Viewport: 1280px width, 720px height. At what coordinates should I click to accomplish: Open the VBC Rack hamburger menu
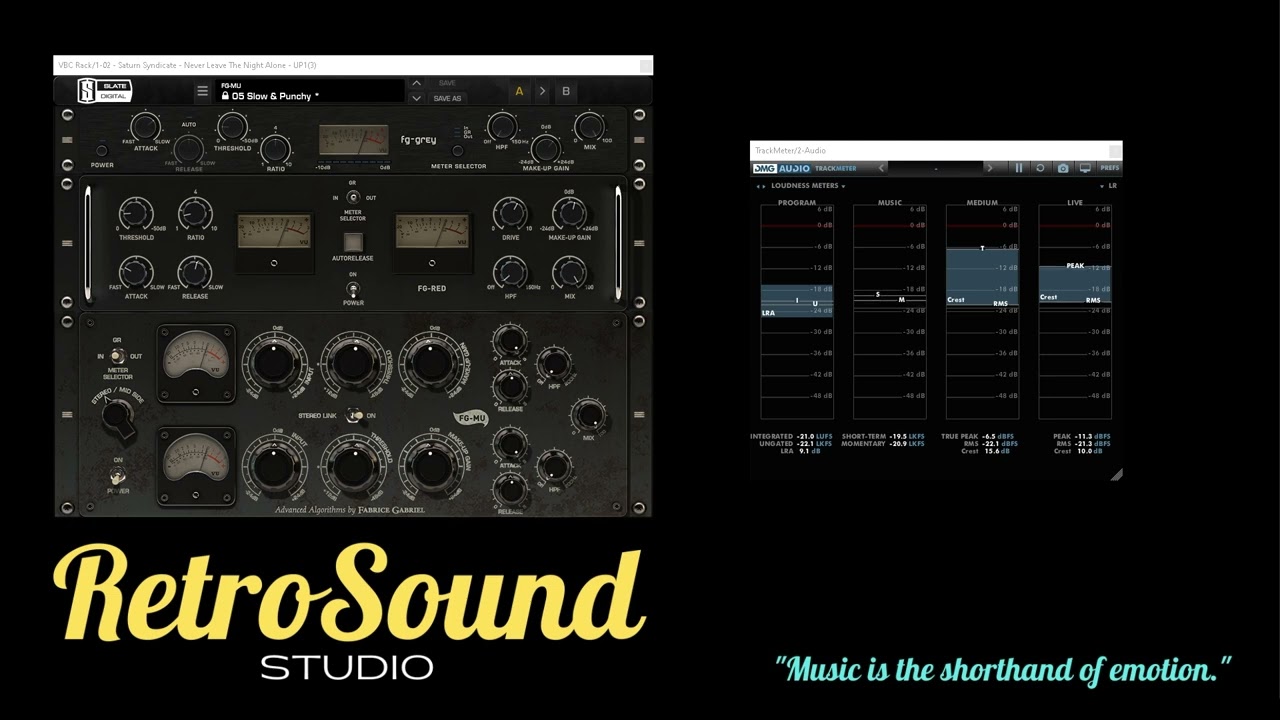pyautogui.click(x=202, y=91)
